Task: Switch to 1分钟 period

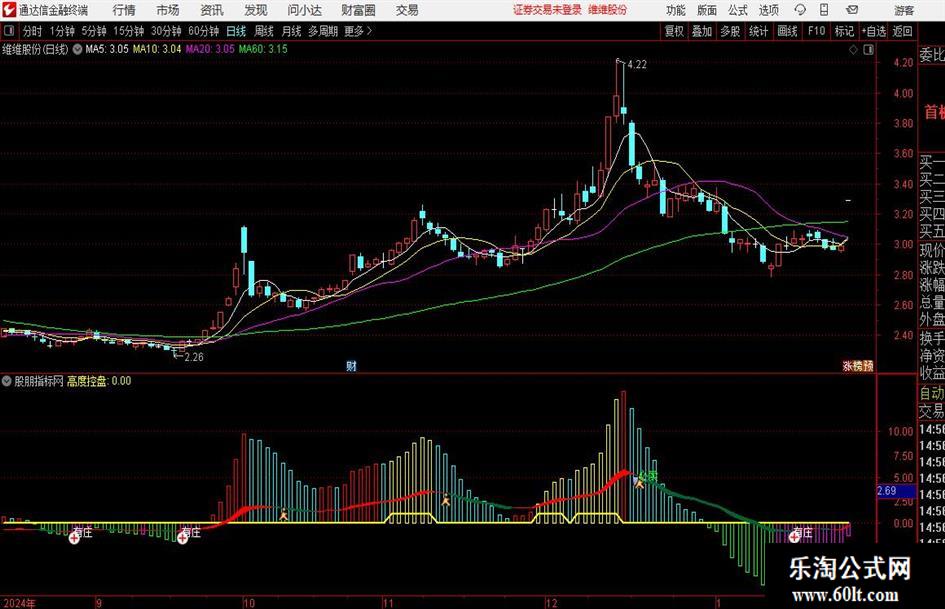Action: 61,31
